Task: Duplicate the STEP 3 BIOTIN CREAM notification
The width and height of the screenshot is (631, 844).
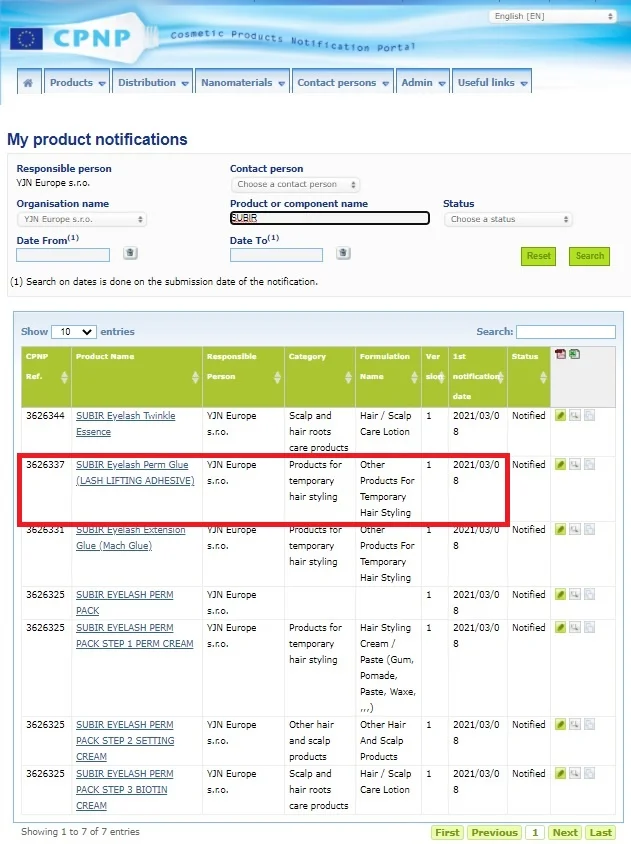Action: pyautogui.click(x=590, y=773)
